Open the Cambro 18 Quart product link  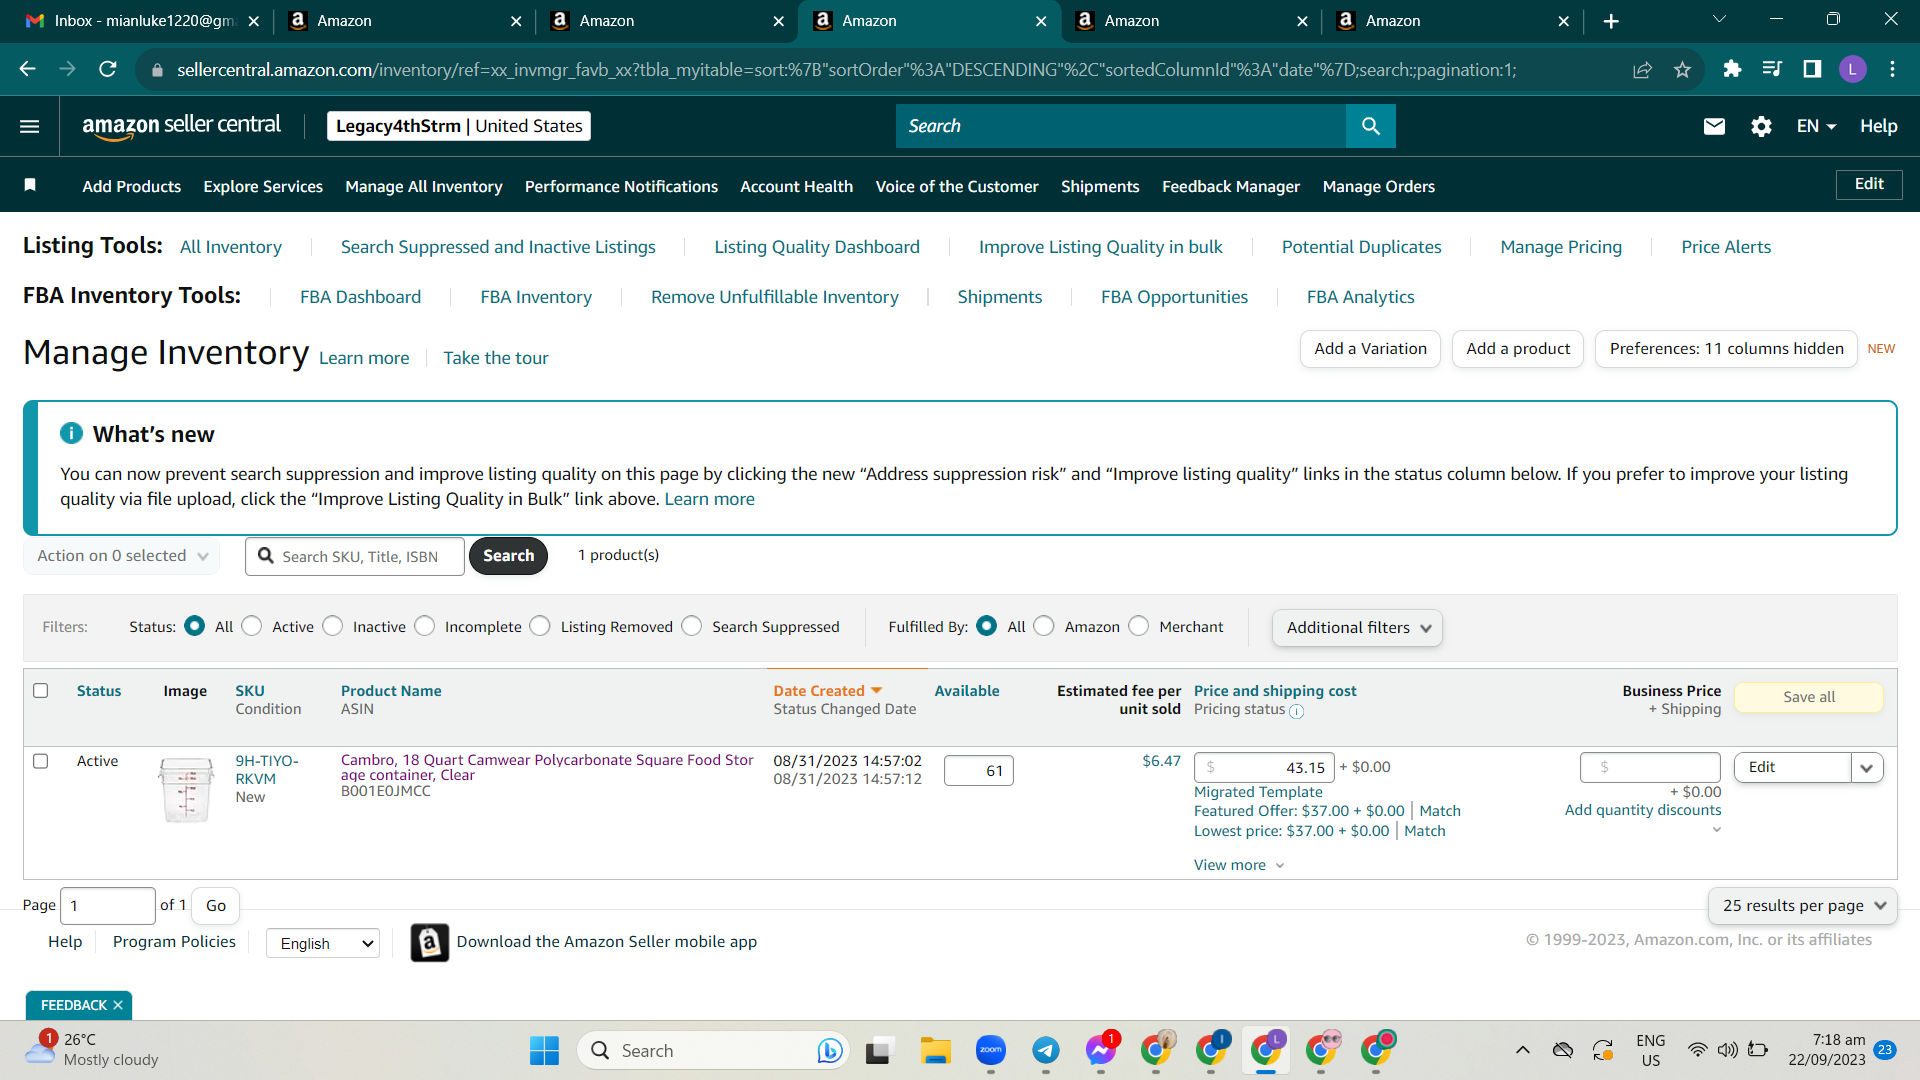[547, 767]
